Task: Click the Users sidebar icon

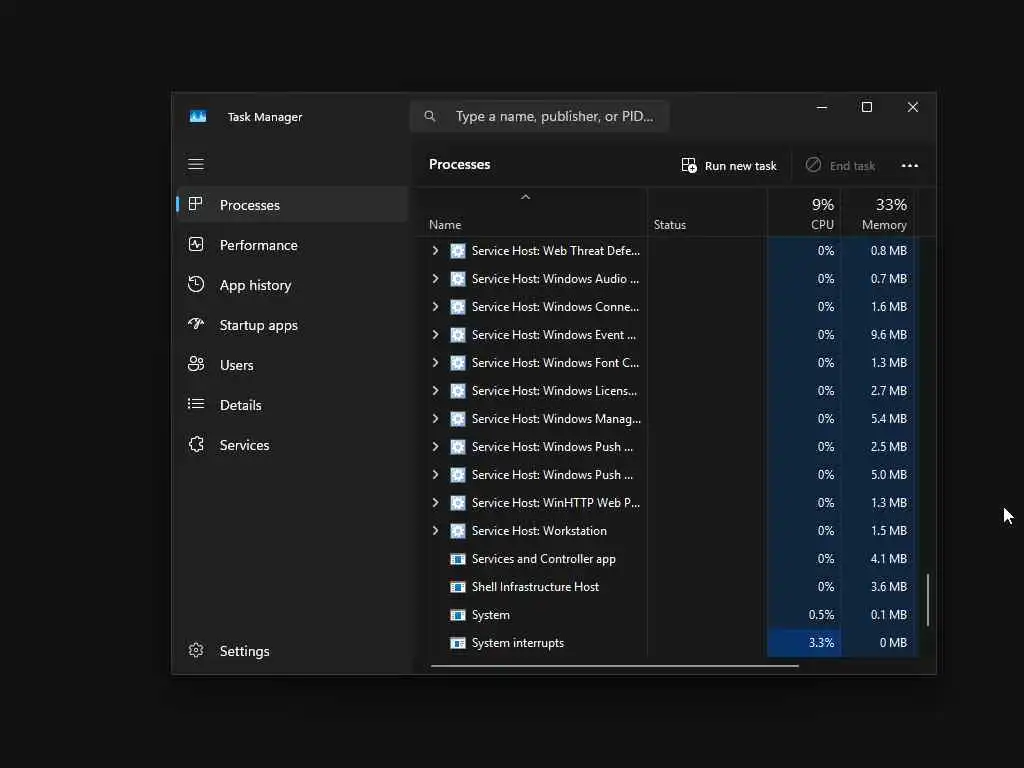Action: pos(196,364)
